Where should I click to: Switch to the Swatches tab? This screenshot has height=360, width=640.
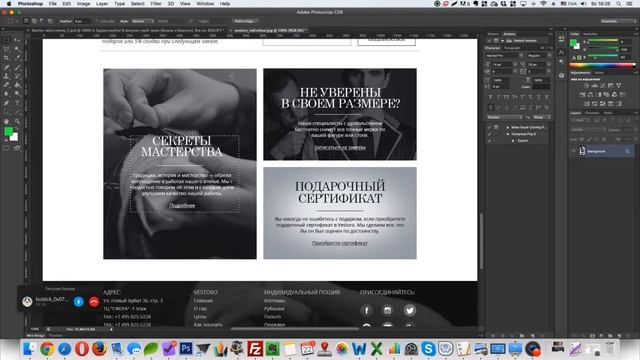pyautogui.click(x=591, y=34)
